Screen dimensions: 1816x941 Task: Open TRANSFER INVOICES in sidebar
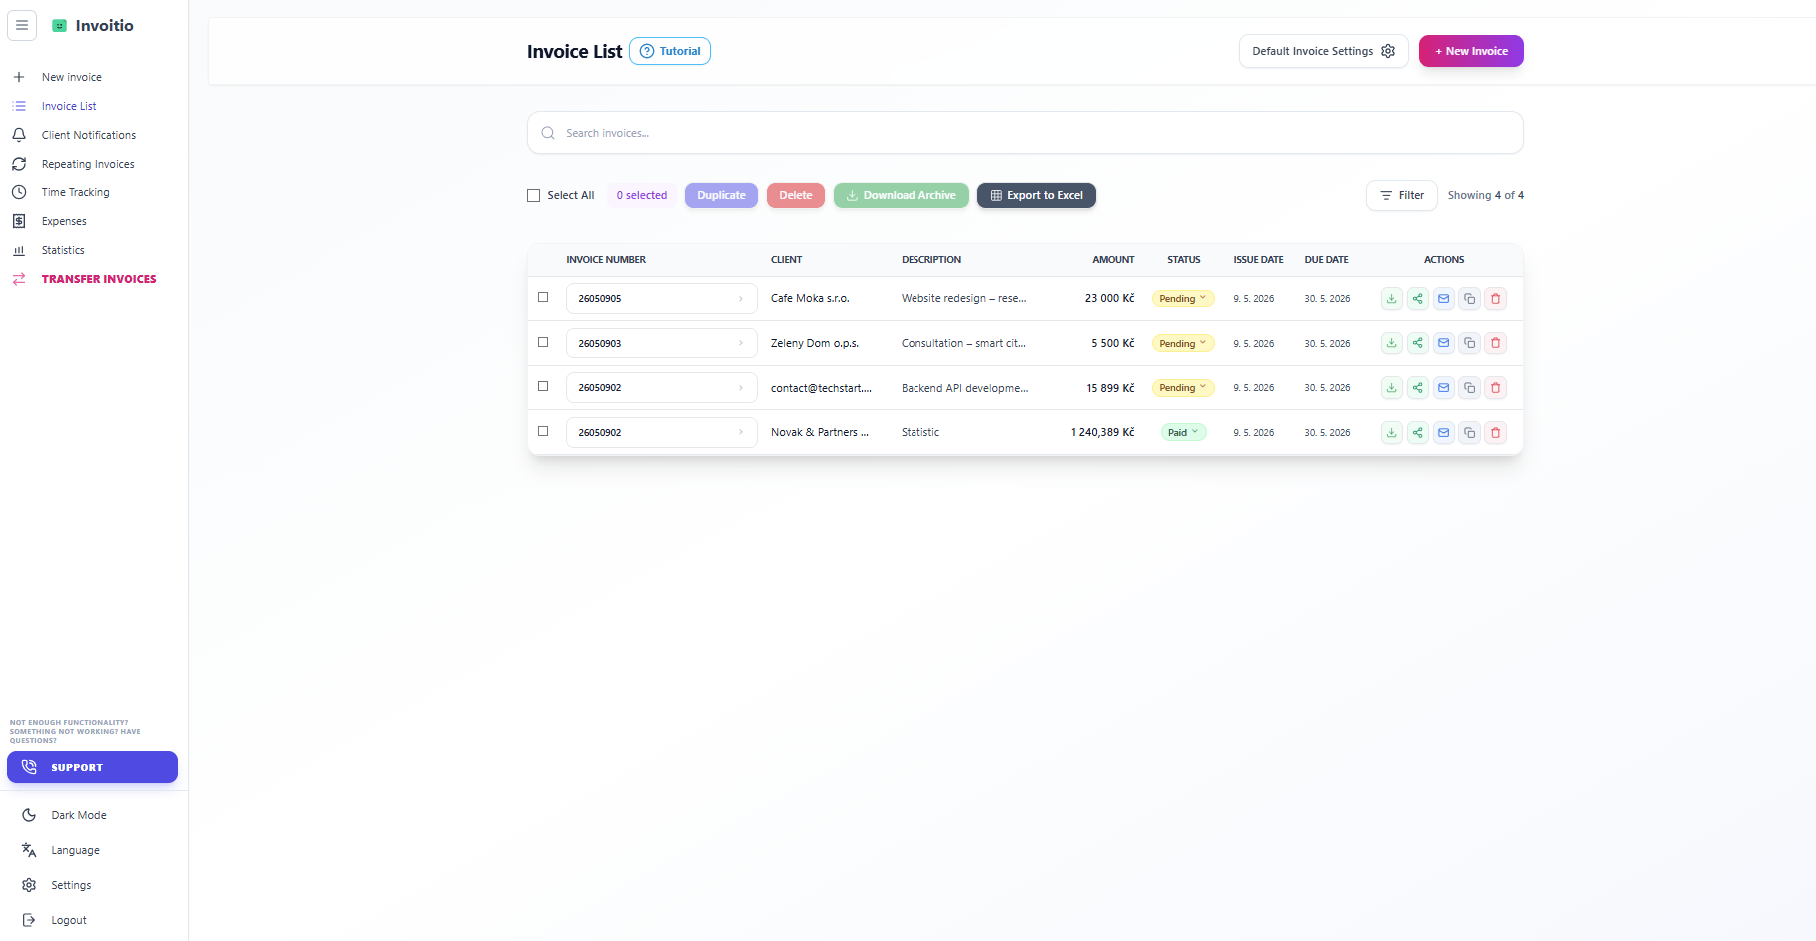(98, 279)
